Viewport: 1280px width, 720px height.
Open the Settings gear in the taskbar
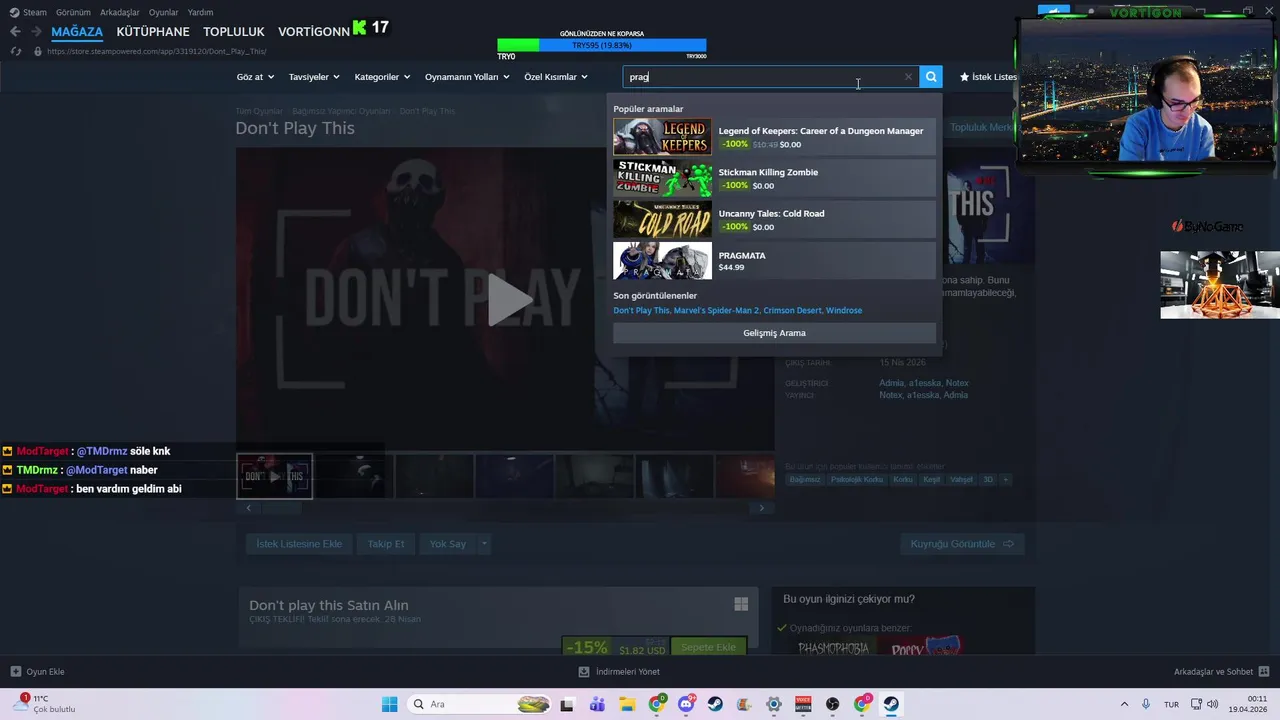[x=773, y=704]
